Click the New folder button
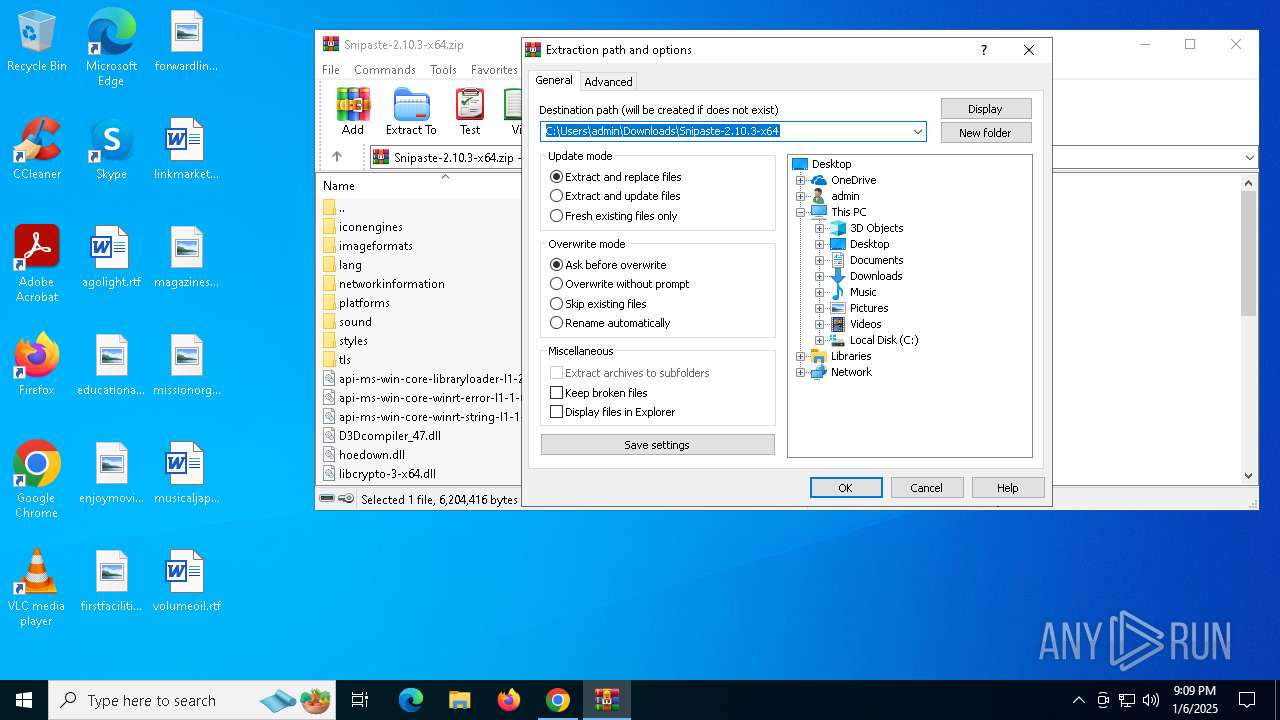This screenshot has height=720, width=1280. [985, 133]
